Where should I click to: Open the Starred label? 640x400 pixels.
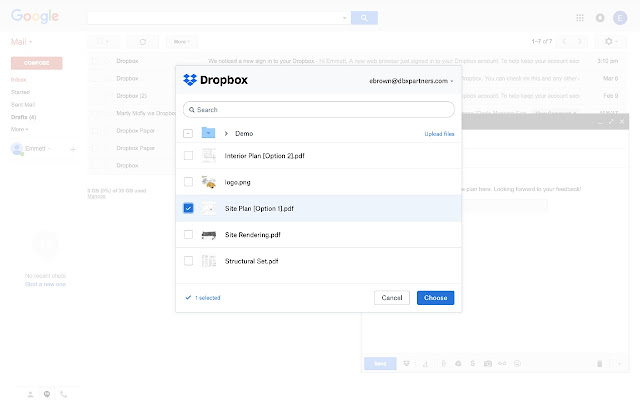click(20, 92)
